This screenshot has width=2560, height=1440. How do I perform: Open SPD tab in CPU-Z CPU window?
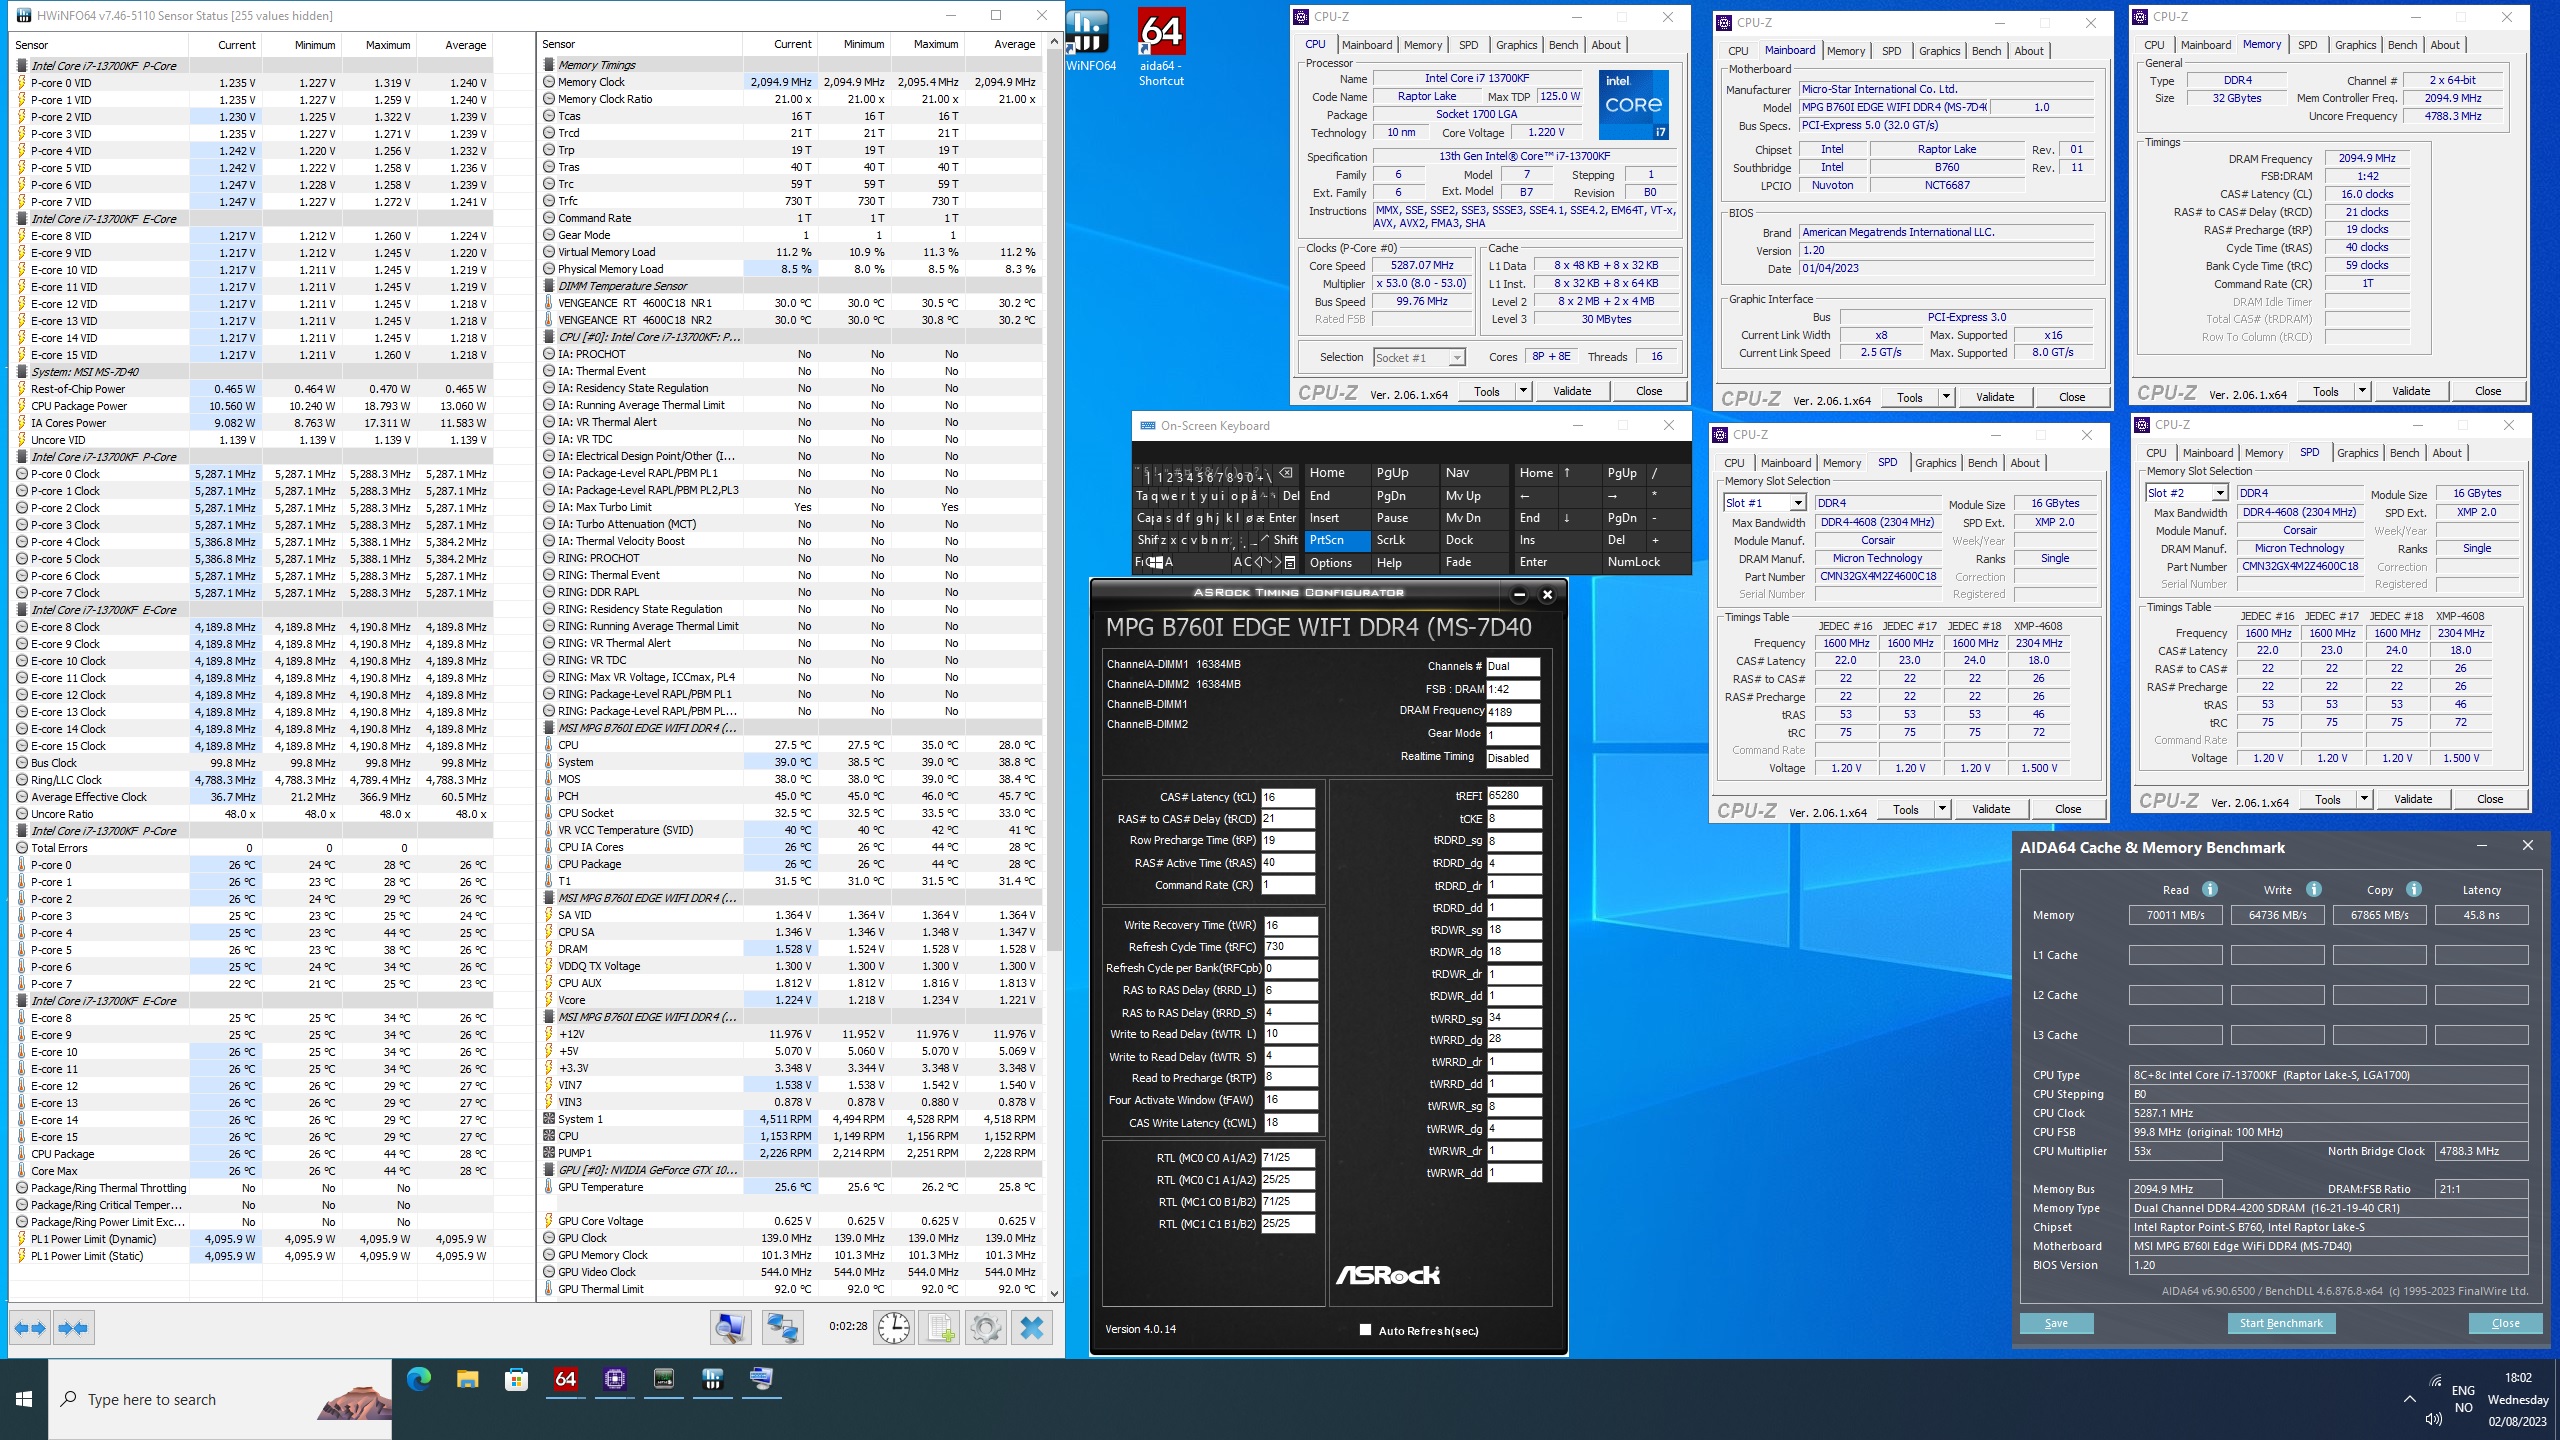click(1468, 45)
